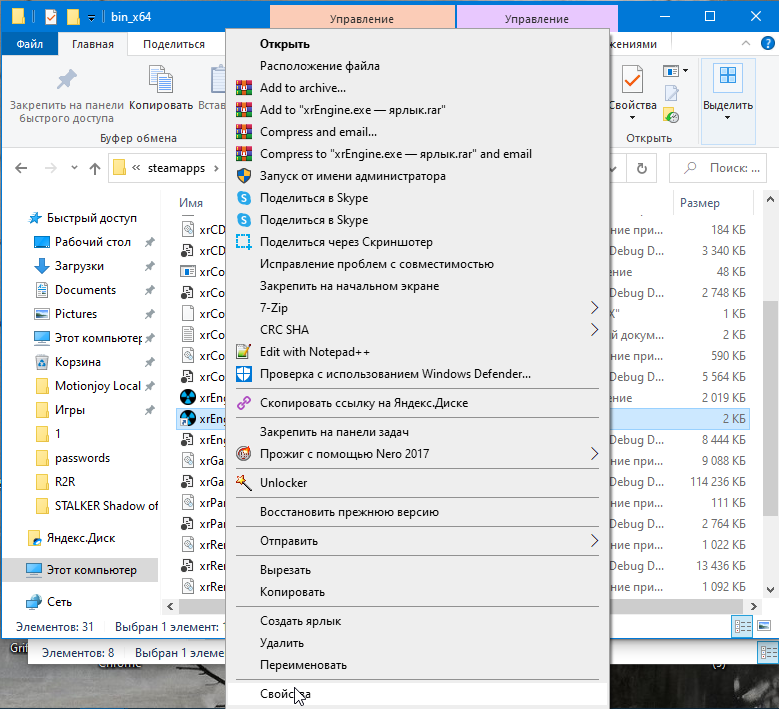Click the horizontal scrollbar right arrow

(754, 606)
